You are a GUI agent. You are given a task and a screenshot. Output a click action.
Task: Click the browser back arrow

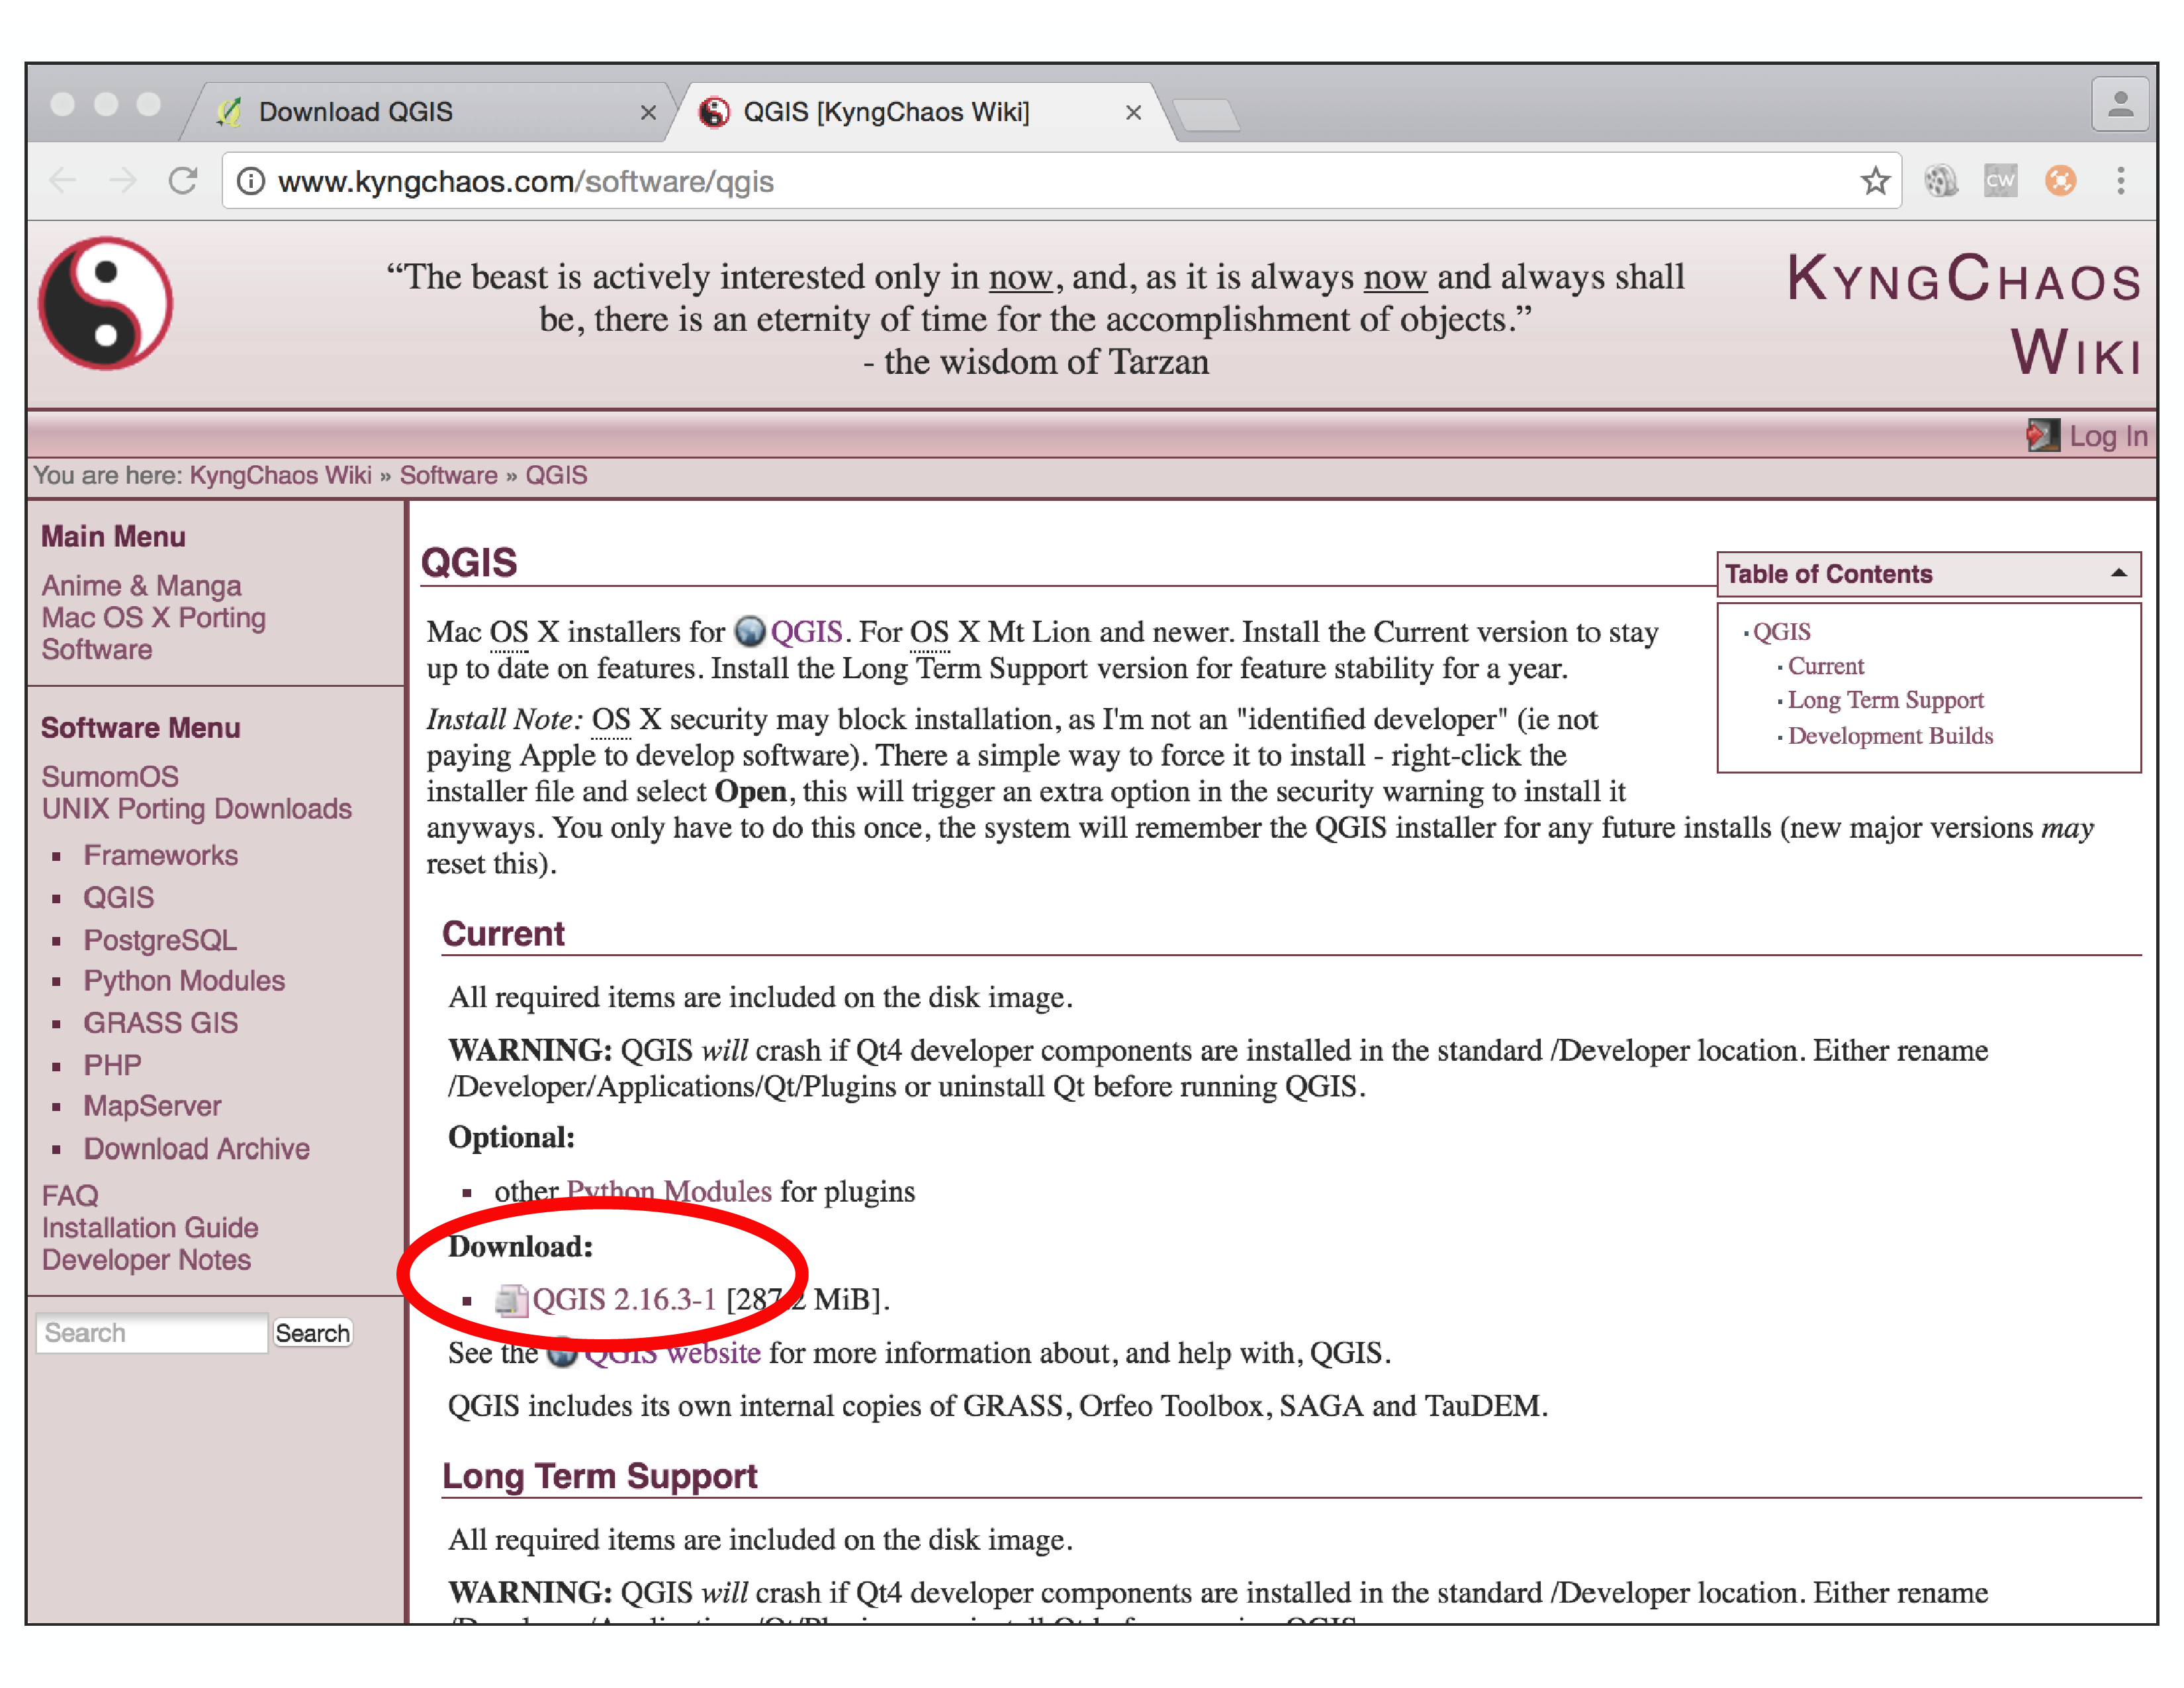[63, 181]
